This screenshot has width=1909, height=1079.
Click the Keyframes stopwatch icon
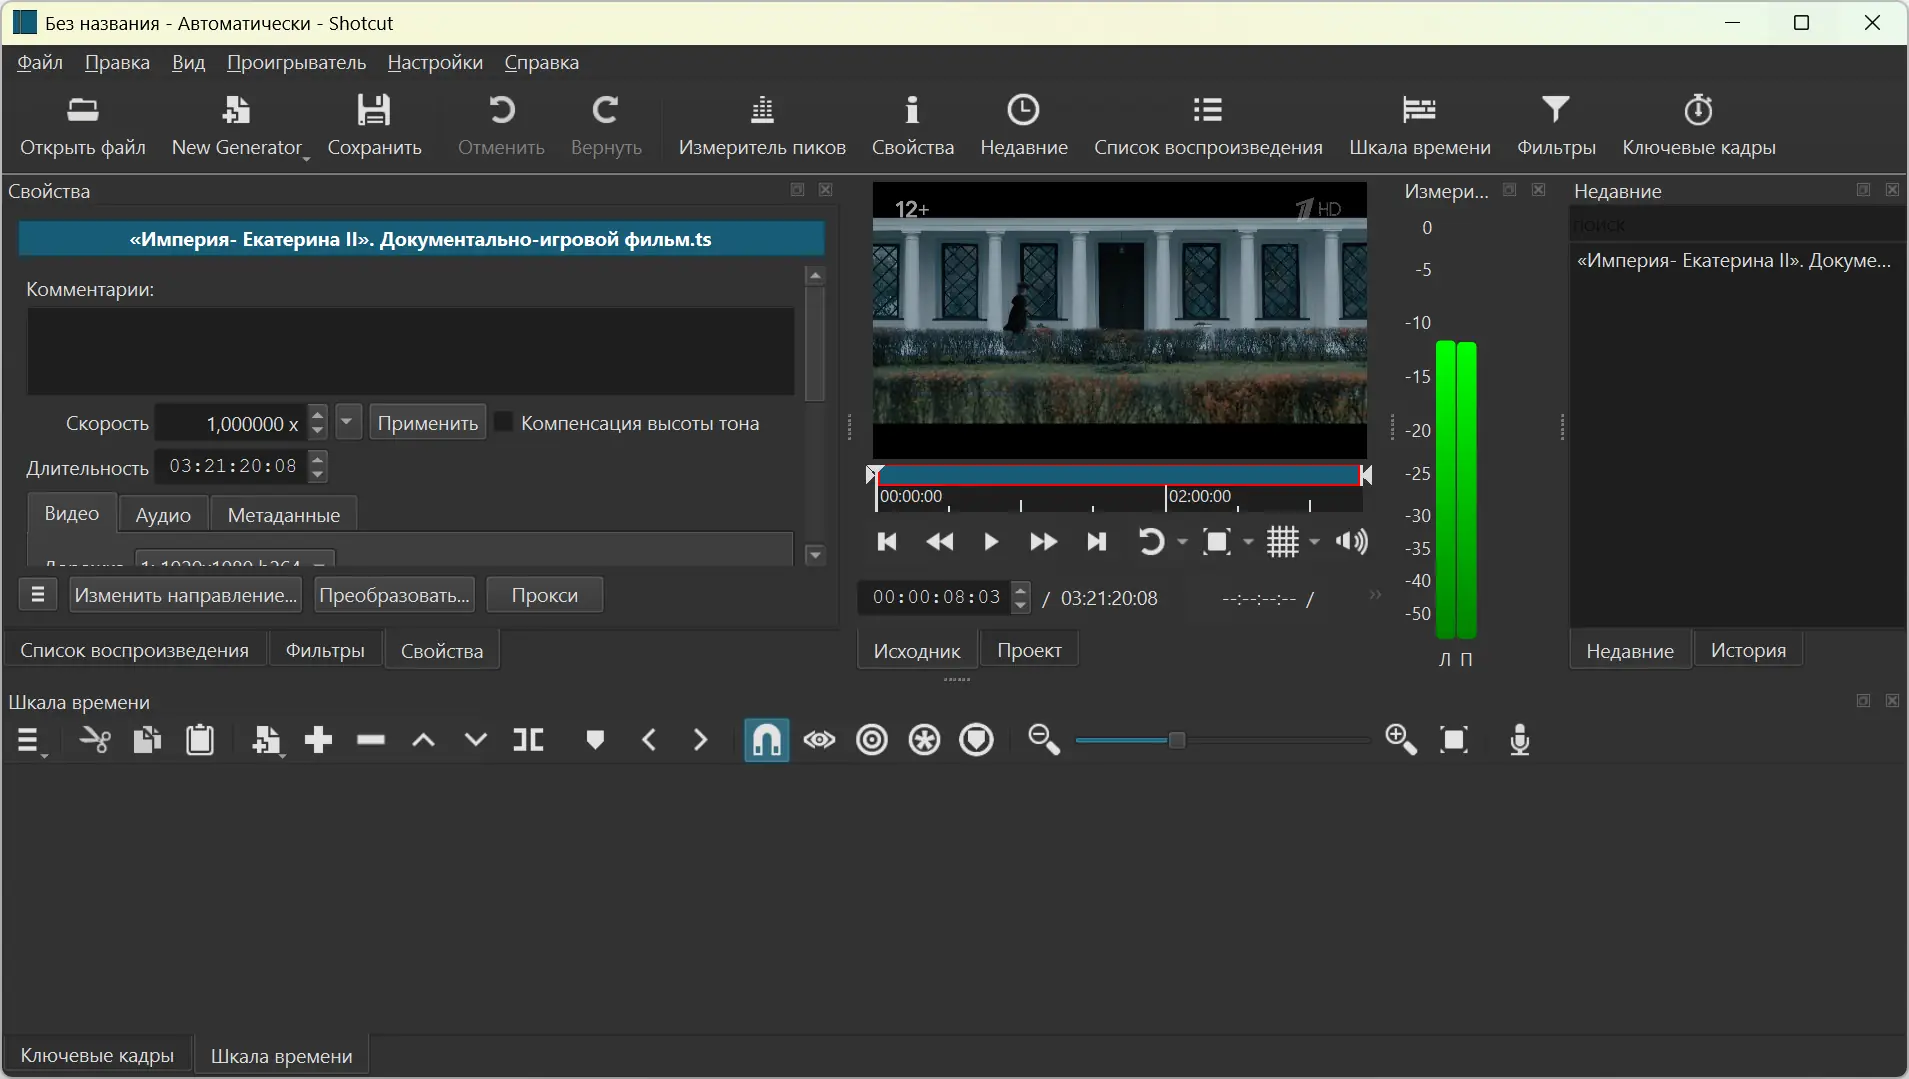click(1698, 110)
